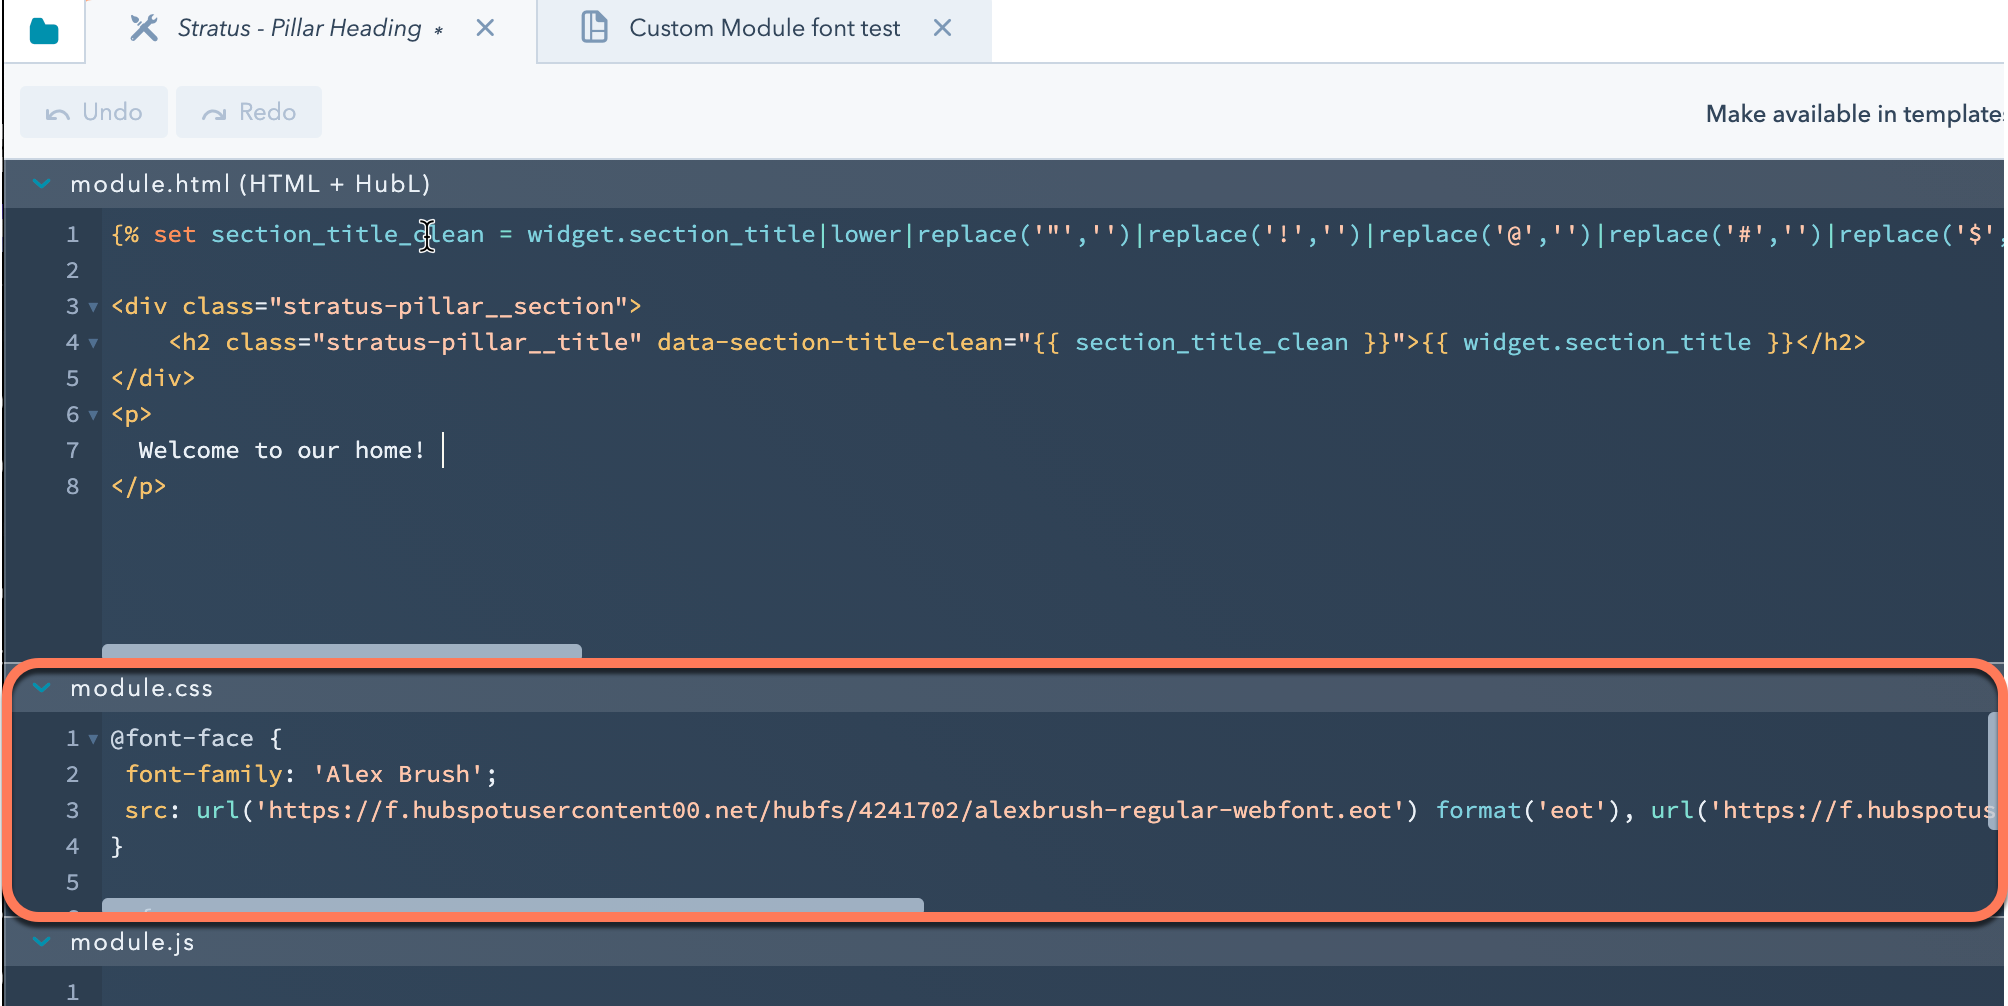
Task: Click the document icon on Custom Module tab
Action: tap(595, 27)
